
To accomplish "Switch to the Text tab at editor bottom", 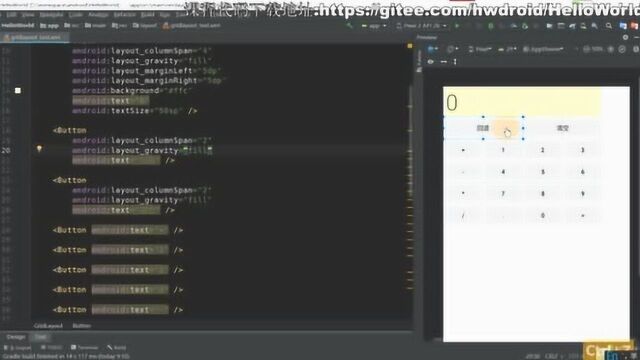I will (x=40, y=337).
